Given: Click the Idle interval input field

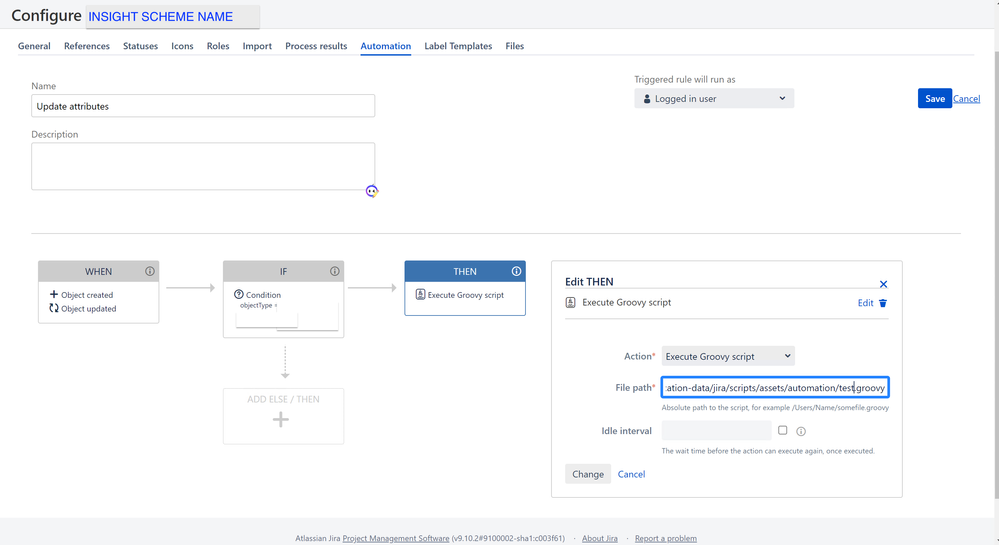Looking at the screenshot, I should click(716, 430).
